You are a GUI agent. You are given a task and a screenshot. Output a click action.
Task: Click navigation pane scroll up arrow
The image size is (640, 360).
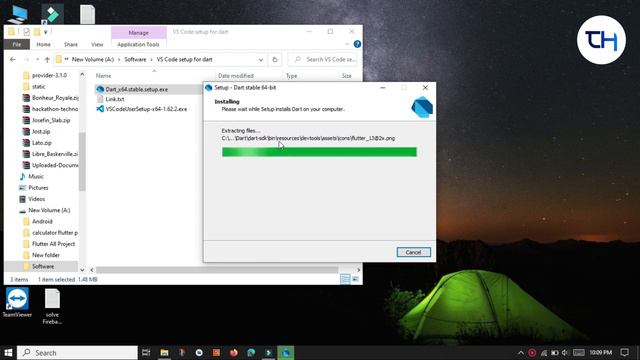pyautogui.click(x=82, y=75)
